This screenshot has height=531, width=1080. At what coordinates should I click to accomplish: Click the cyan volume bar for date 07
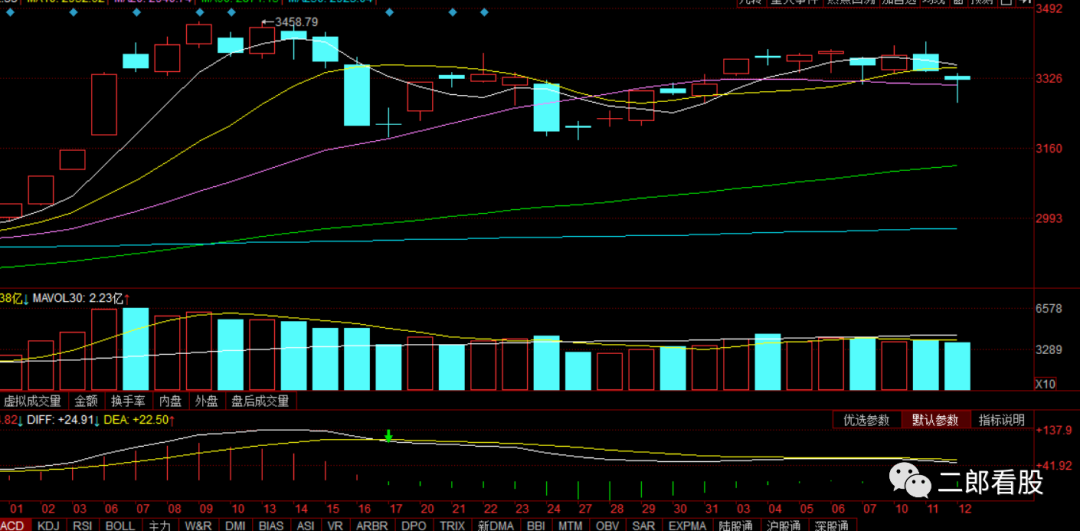pos(136,348)
